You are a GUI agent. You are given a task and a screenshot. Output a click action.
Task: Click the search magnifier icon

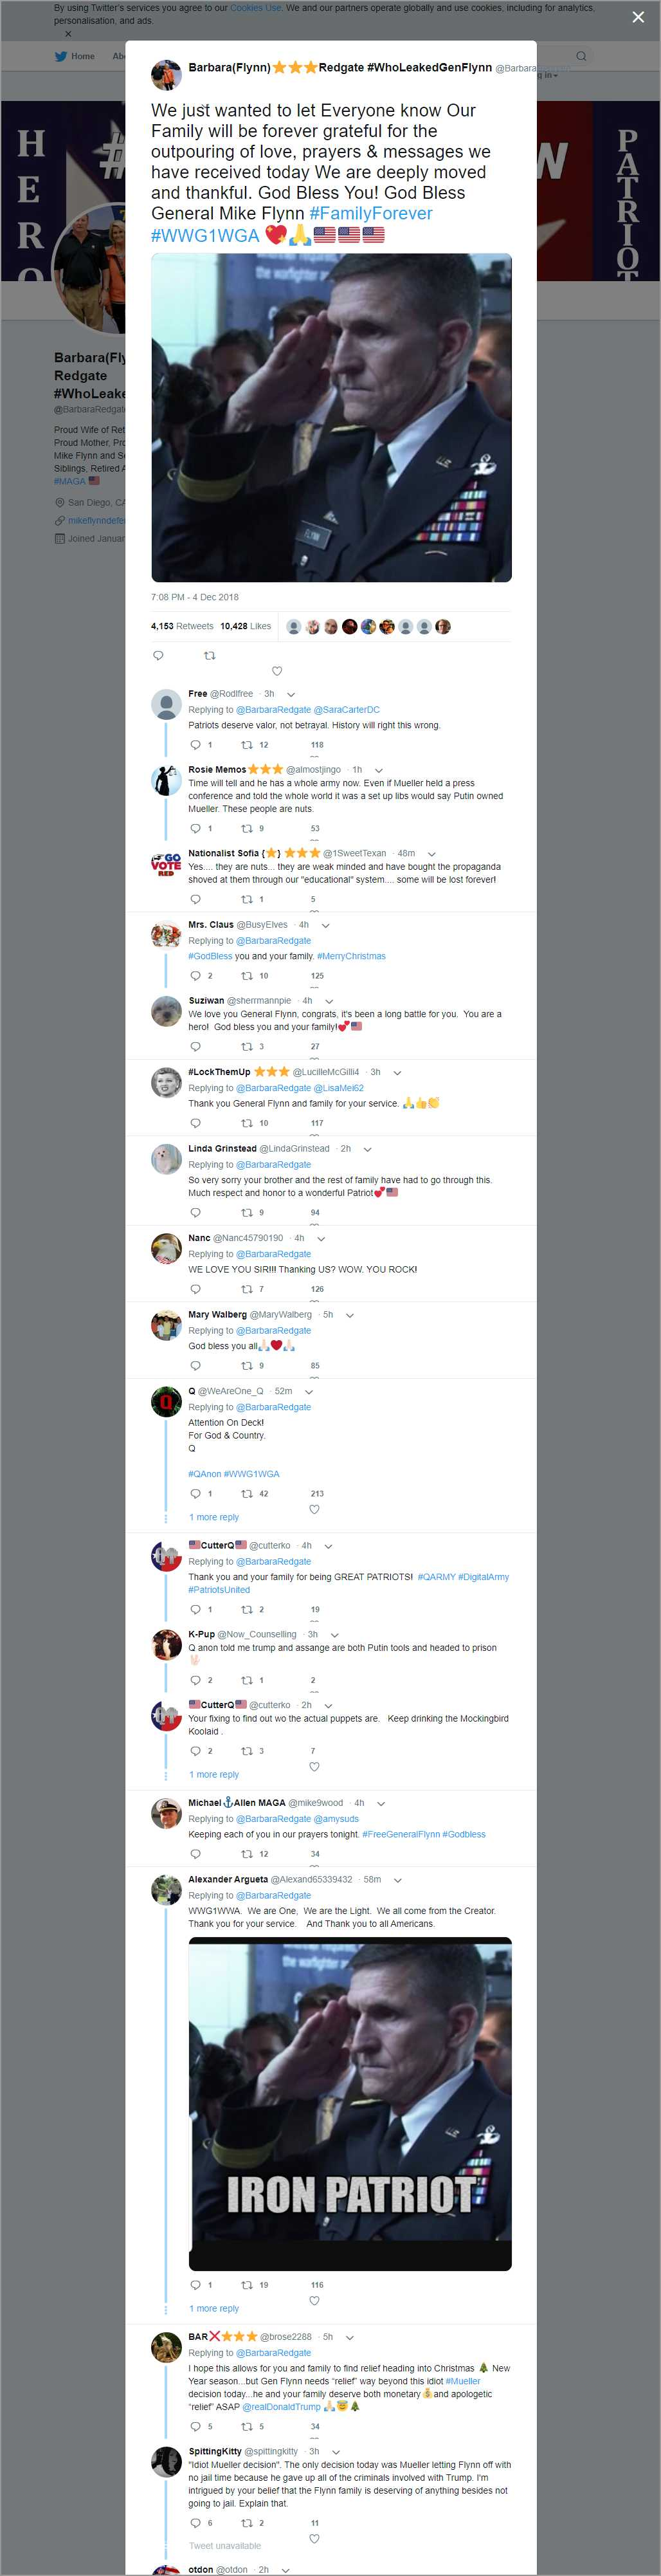(580, 56)
